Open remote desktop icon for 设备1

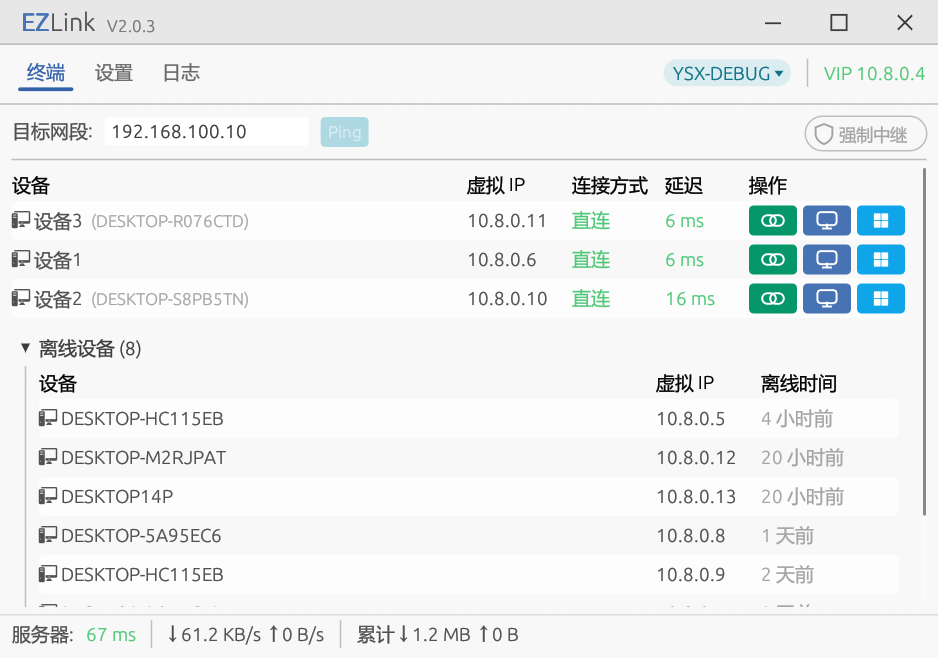tap(827, 260)
